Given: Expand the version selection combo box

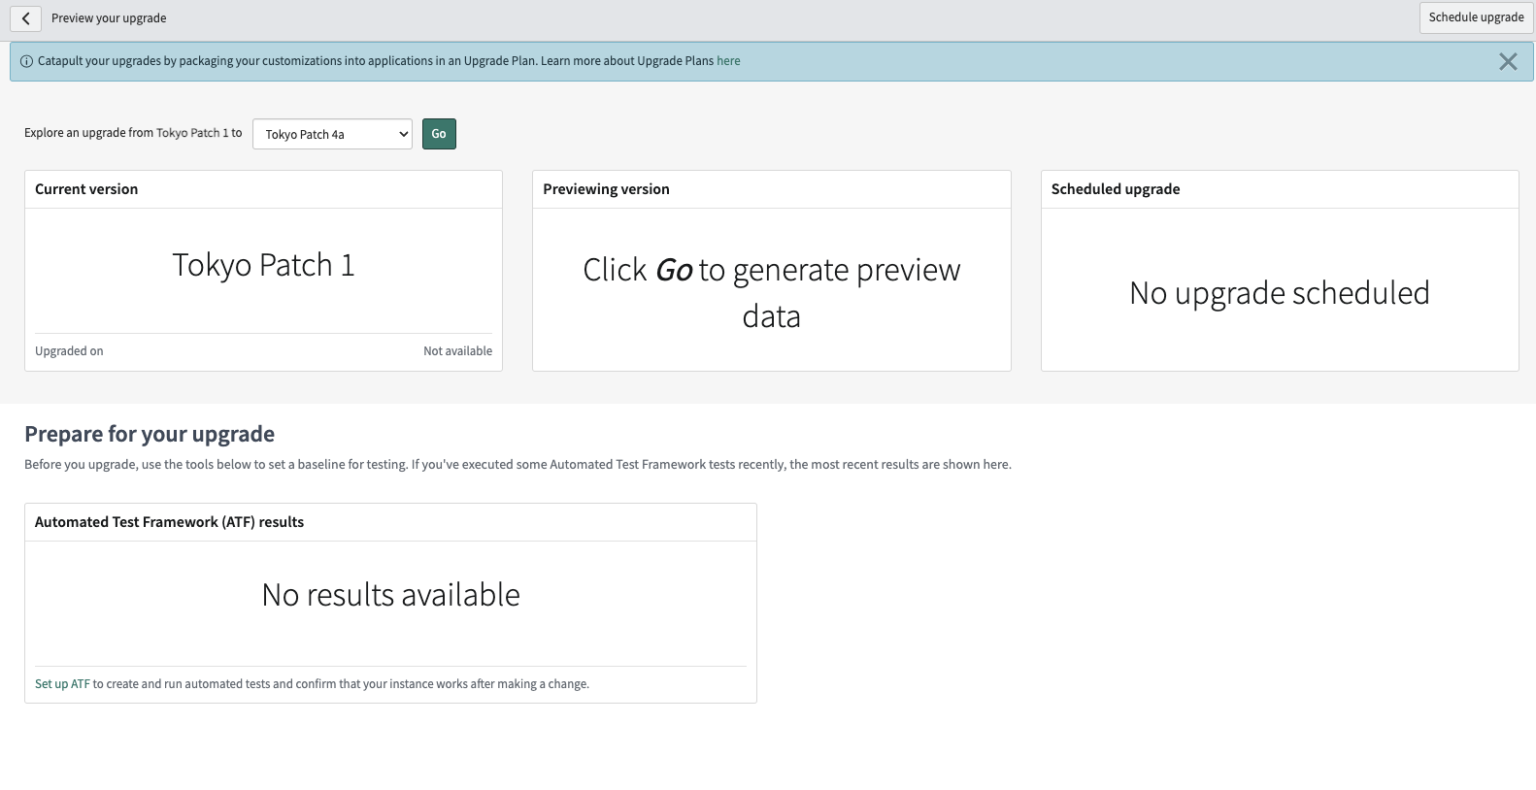Looking at the screenshot, I should click(332, 133).
